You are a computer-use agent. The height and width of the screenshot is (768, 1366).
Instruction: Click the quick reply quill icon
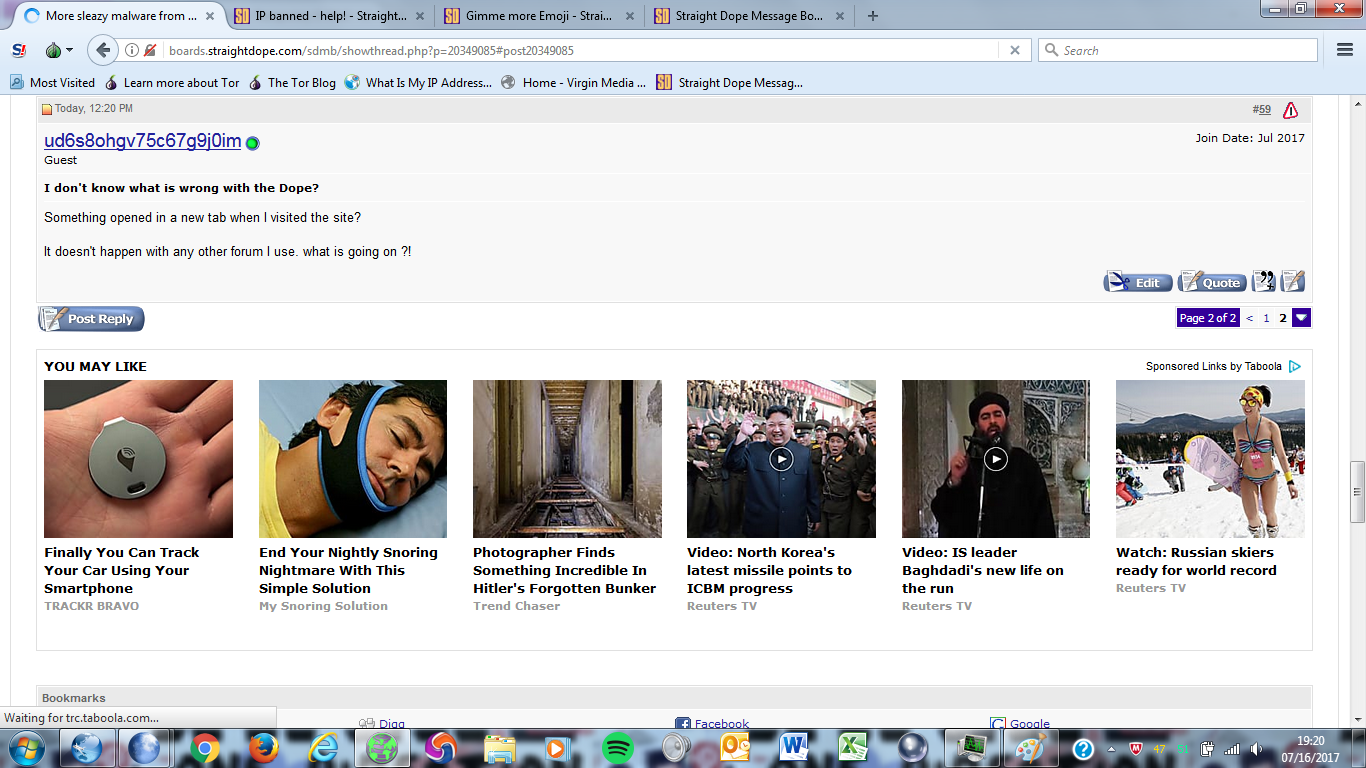point(1292,282)
